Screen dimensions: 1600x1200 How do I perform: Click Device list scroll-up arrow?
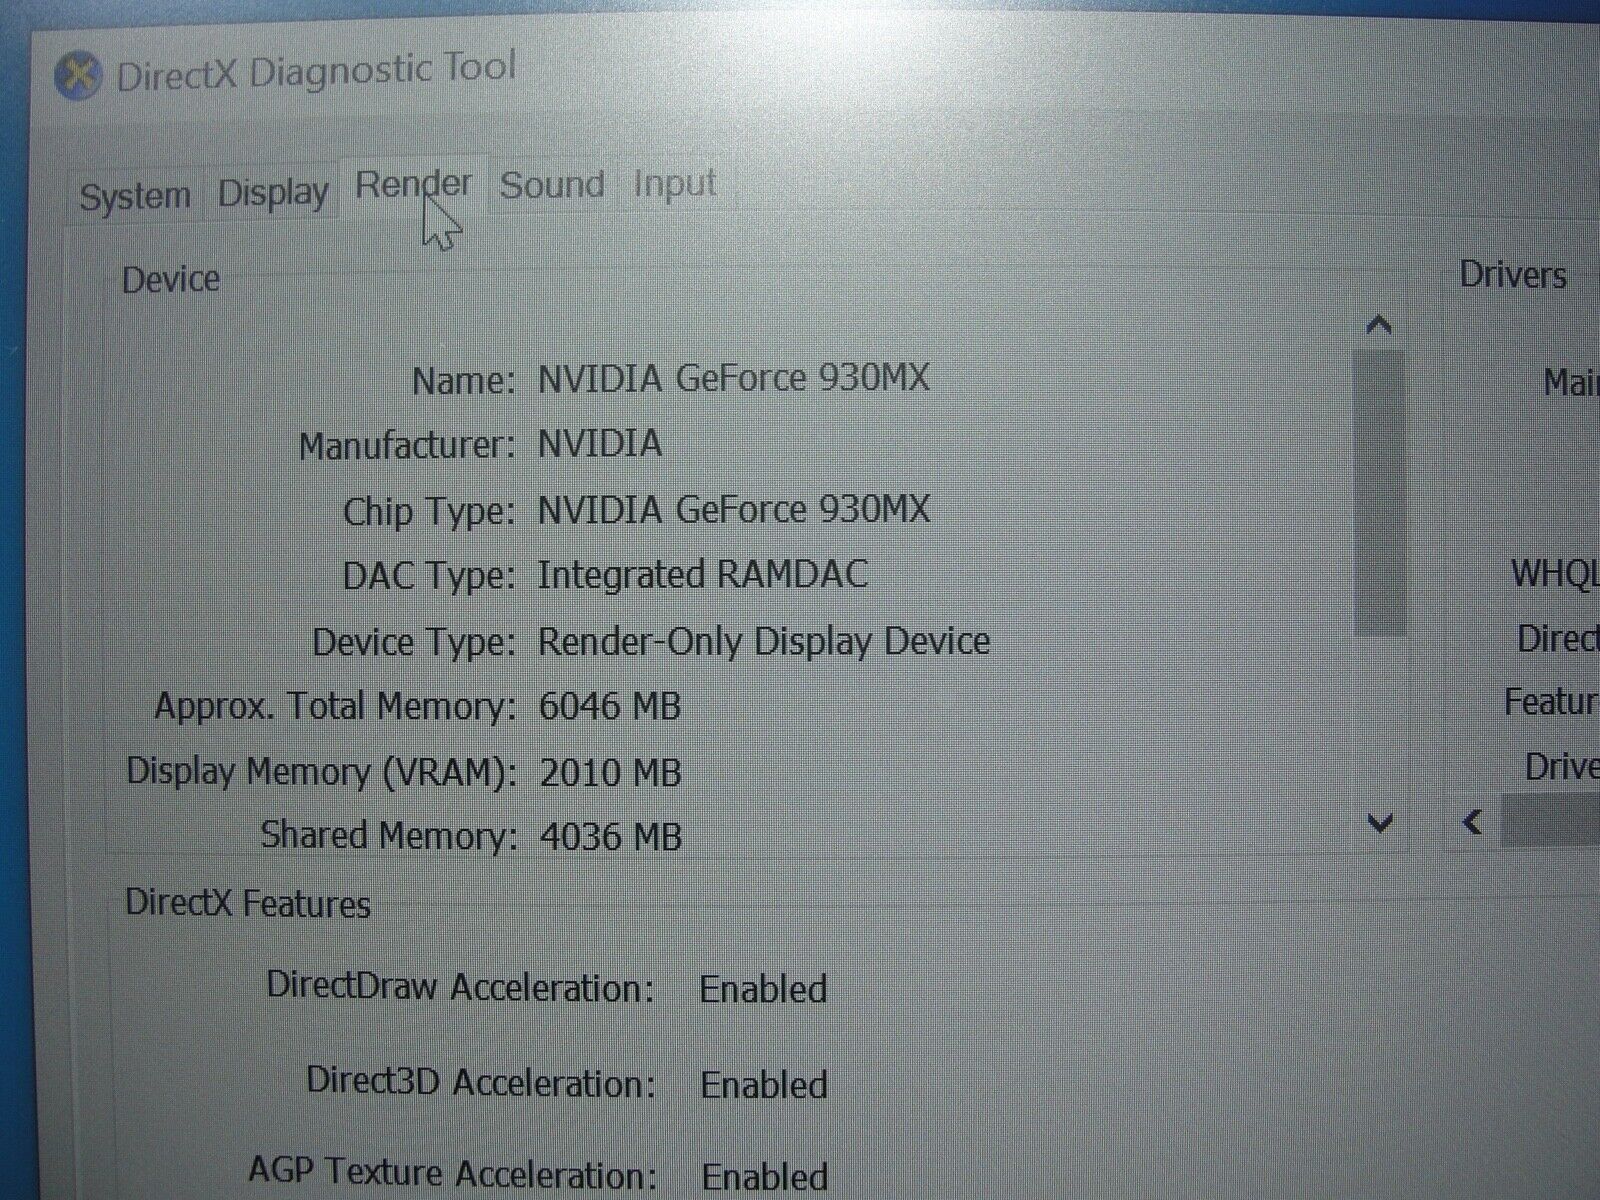pos(1380,324)
